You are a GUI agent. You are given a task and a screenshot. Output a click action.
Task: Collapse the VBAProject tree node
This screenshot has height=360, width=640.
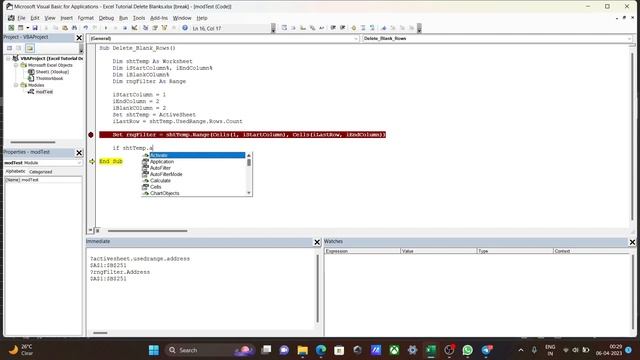8,58
